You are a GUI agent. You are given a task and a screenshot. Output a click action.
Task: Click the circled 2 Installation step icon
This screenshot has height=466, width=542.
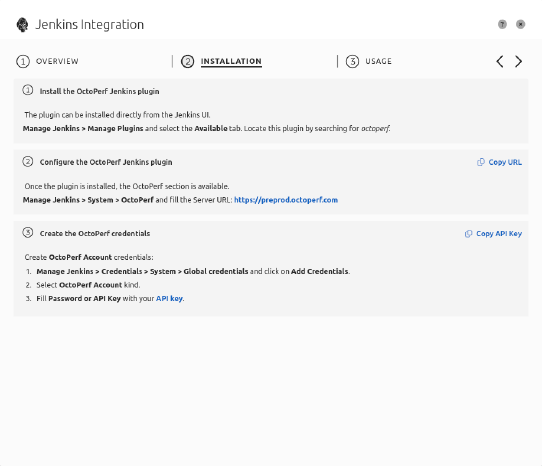188,62
